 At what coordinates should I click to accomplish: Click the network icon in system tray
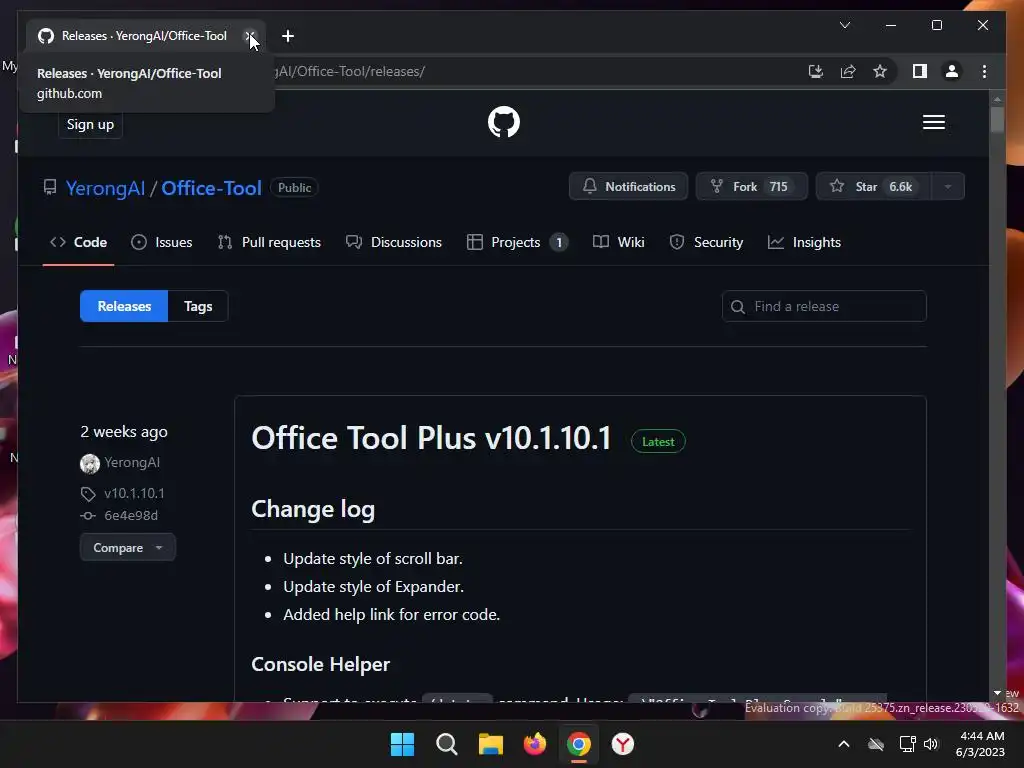tap(907, 744)
